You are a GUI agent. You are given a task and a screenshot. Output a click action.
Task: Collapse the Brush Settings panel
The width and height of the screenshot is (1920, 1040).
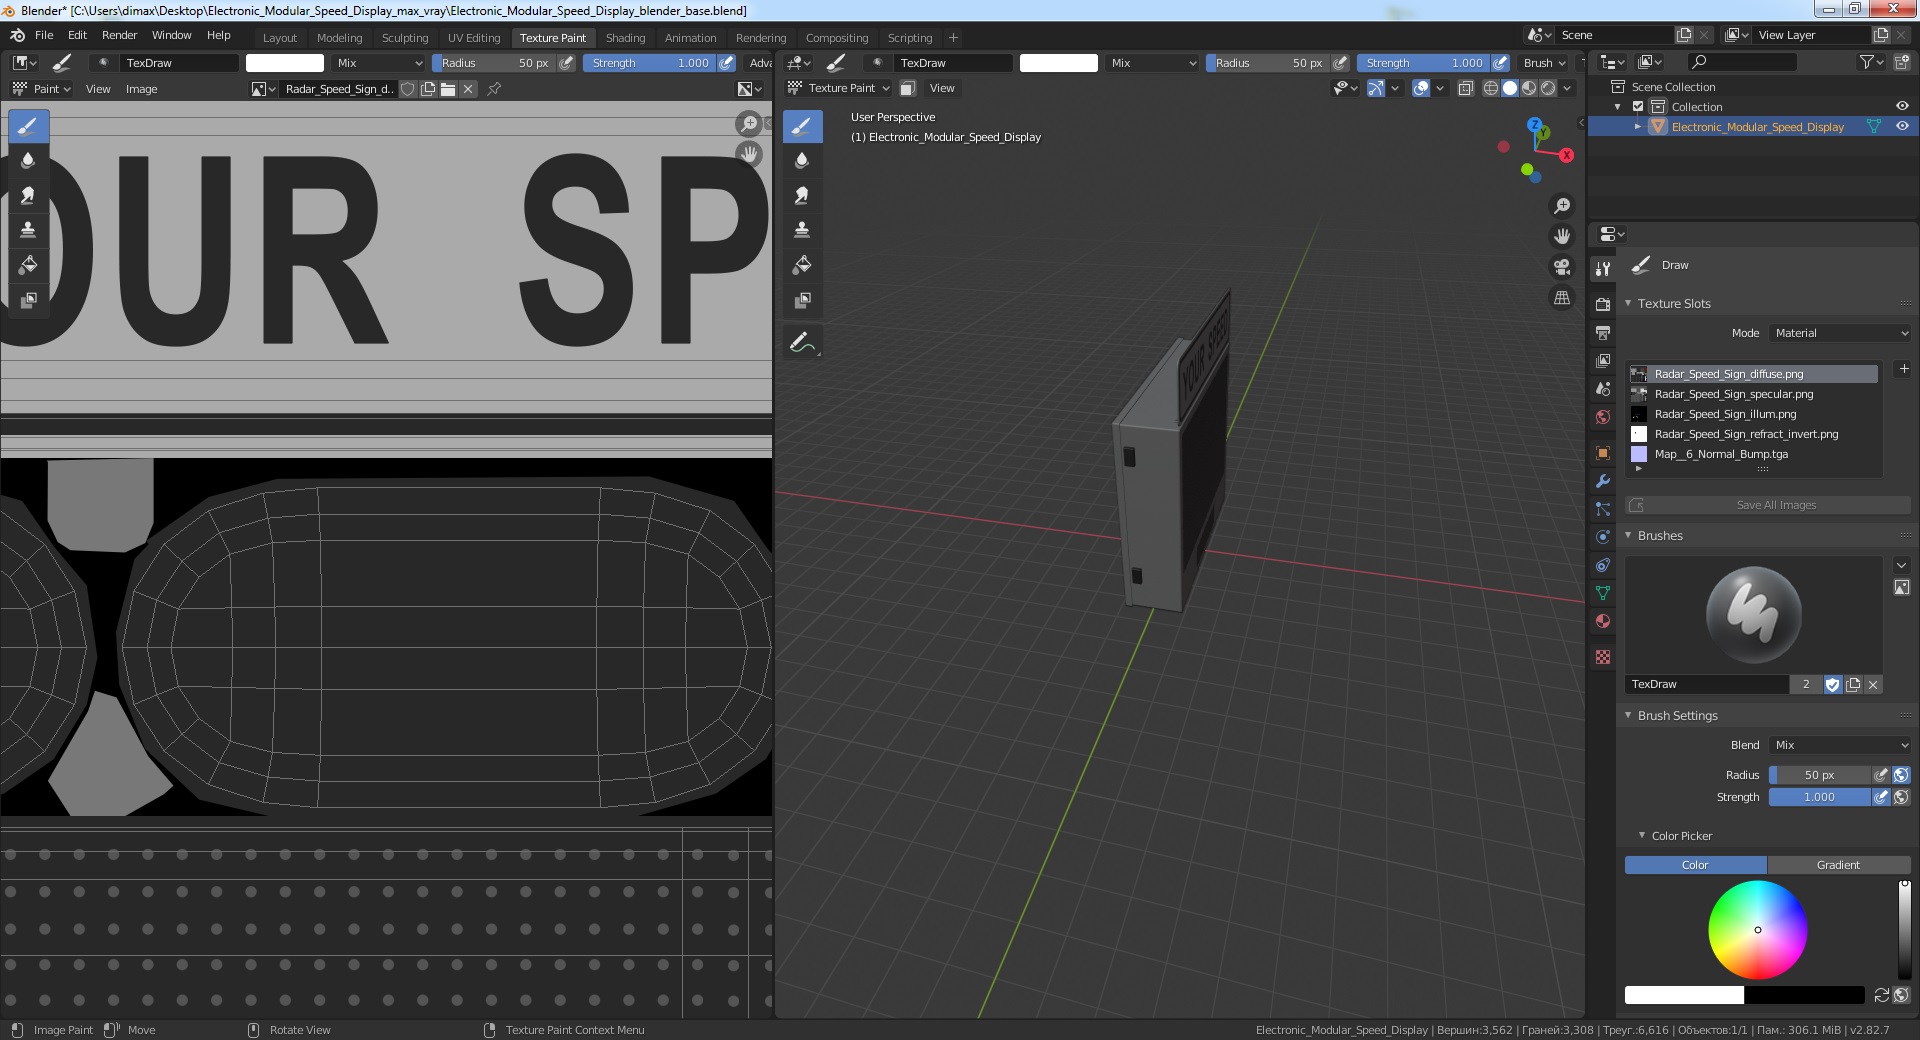[1628, 716]
